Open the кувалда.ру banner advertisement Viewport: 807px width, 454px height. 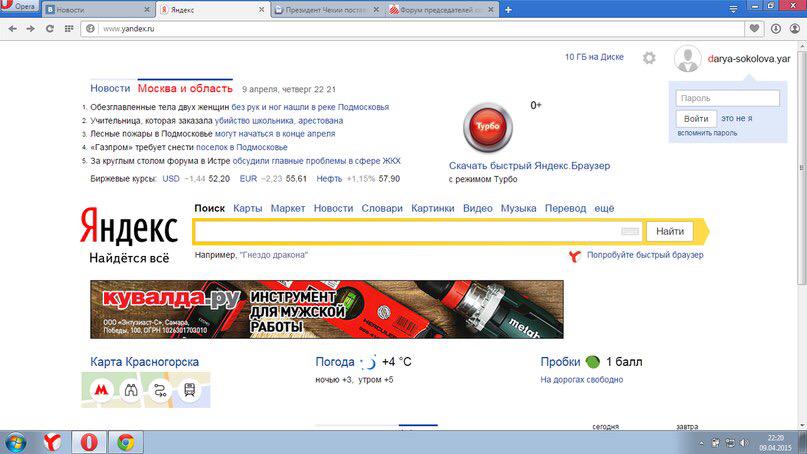click(x=327, y=309)
